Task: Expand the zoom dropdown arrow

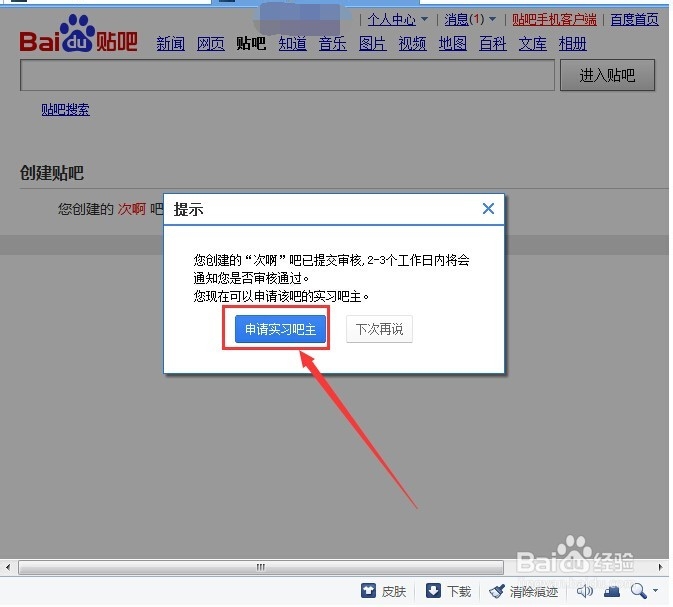Action: pyautogui.click(x=655, y=590)
